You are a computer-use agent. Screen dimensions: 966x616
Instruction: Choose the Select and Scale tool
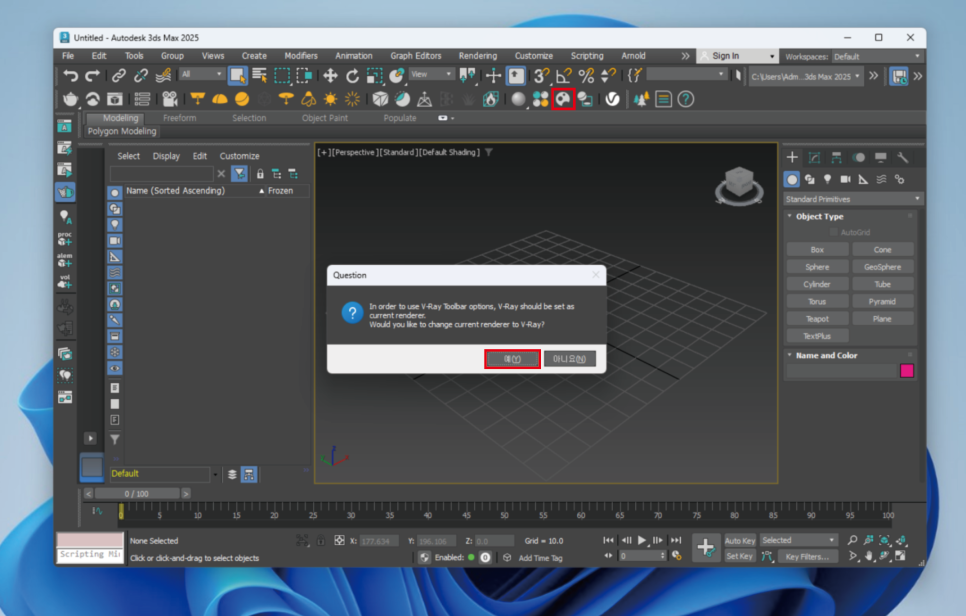374,76
